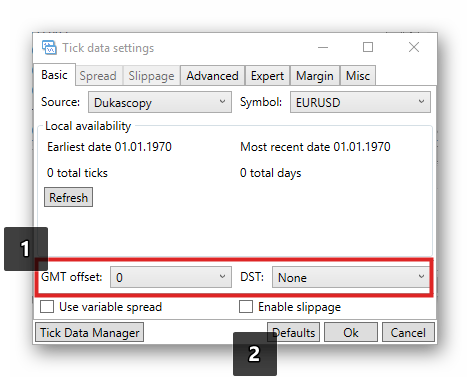Click the 'Local availability' group label

click(x=88, y=126)
